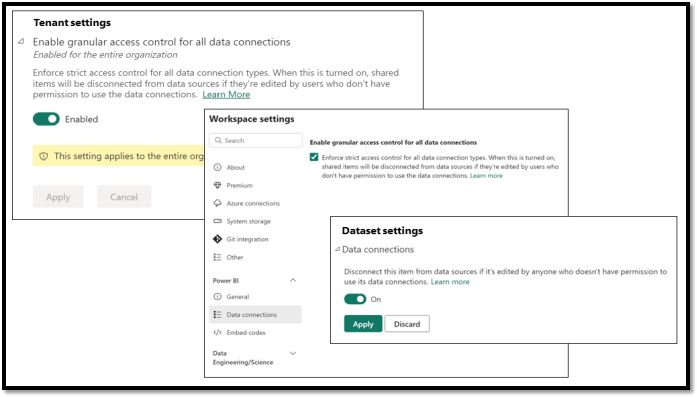Click Cancel in Tenant settings
The width and height of the screenshot is (697, 397).
click(124, 197)
